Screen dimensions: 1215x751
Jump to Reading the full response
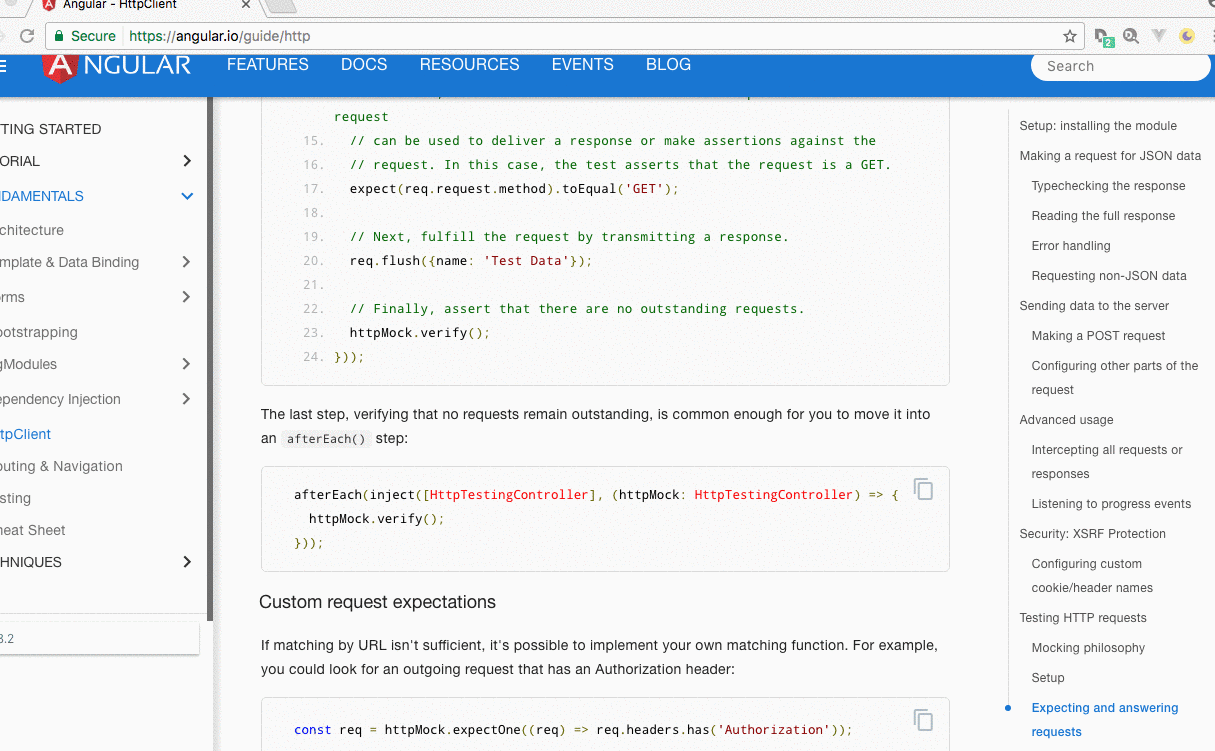coord(1103,216)
